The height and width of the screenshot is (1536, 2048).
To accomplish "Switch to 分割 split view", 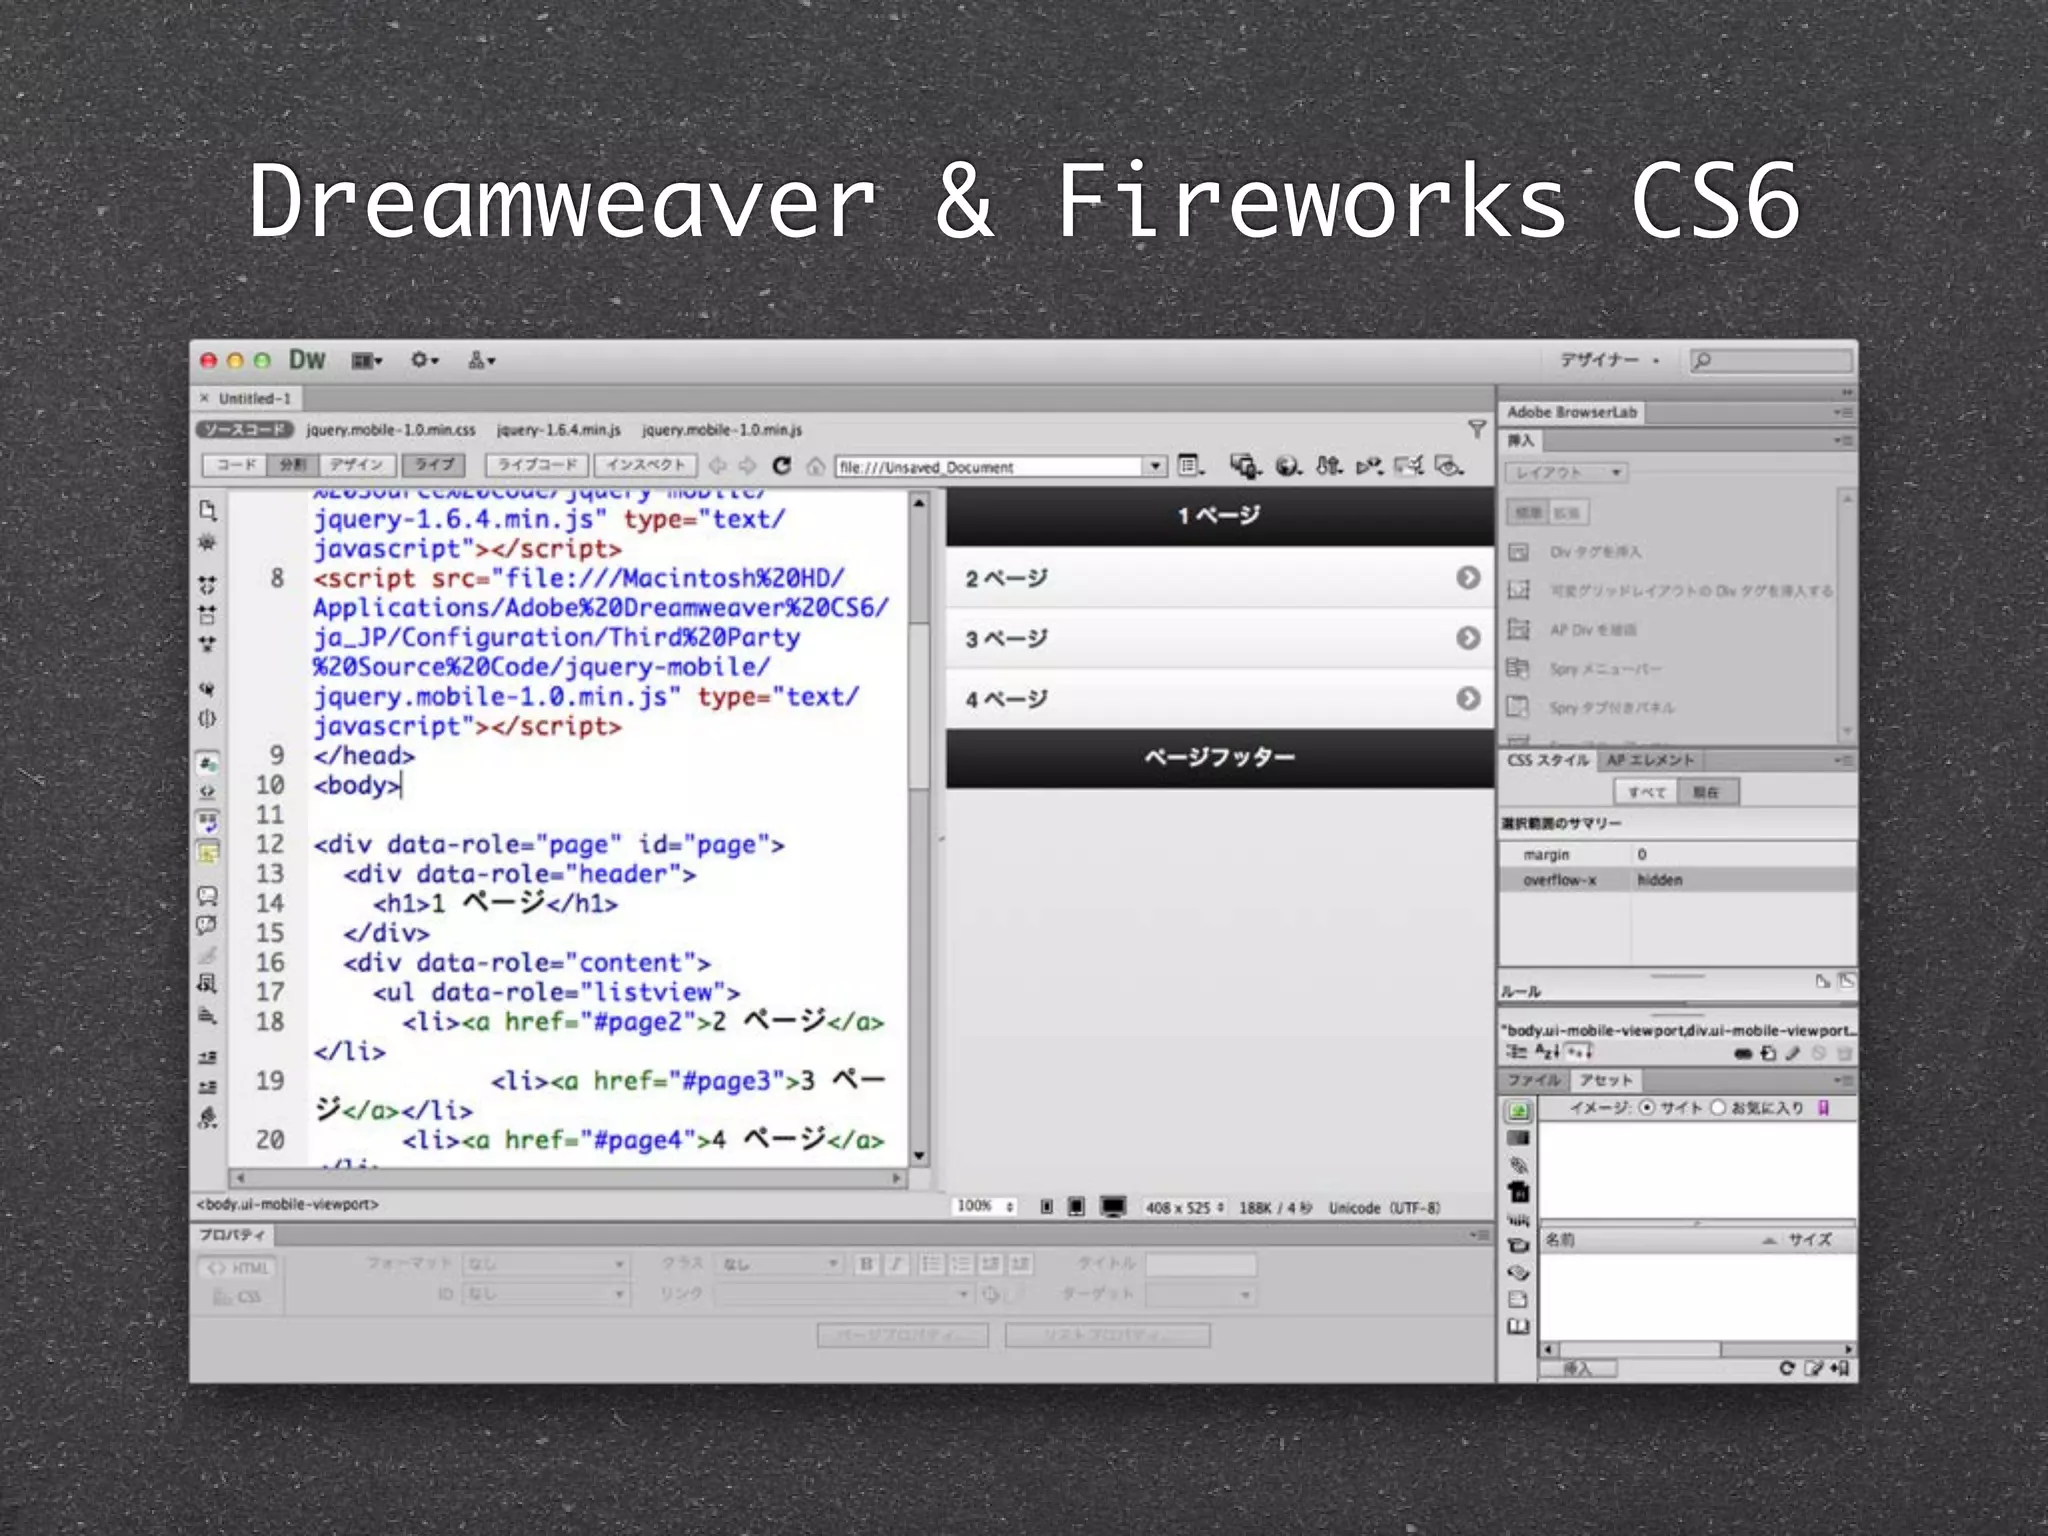I will tap(293, 465).
